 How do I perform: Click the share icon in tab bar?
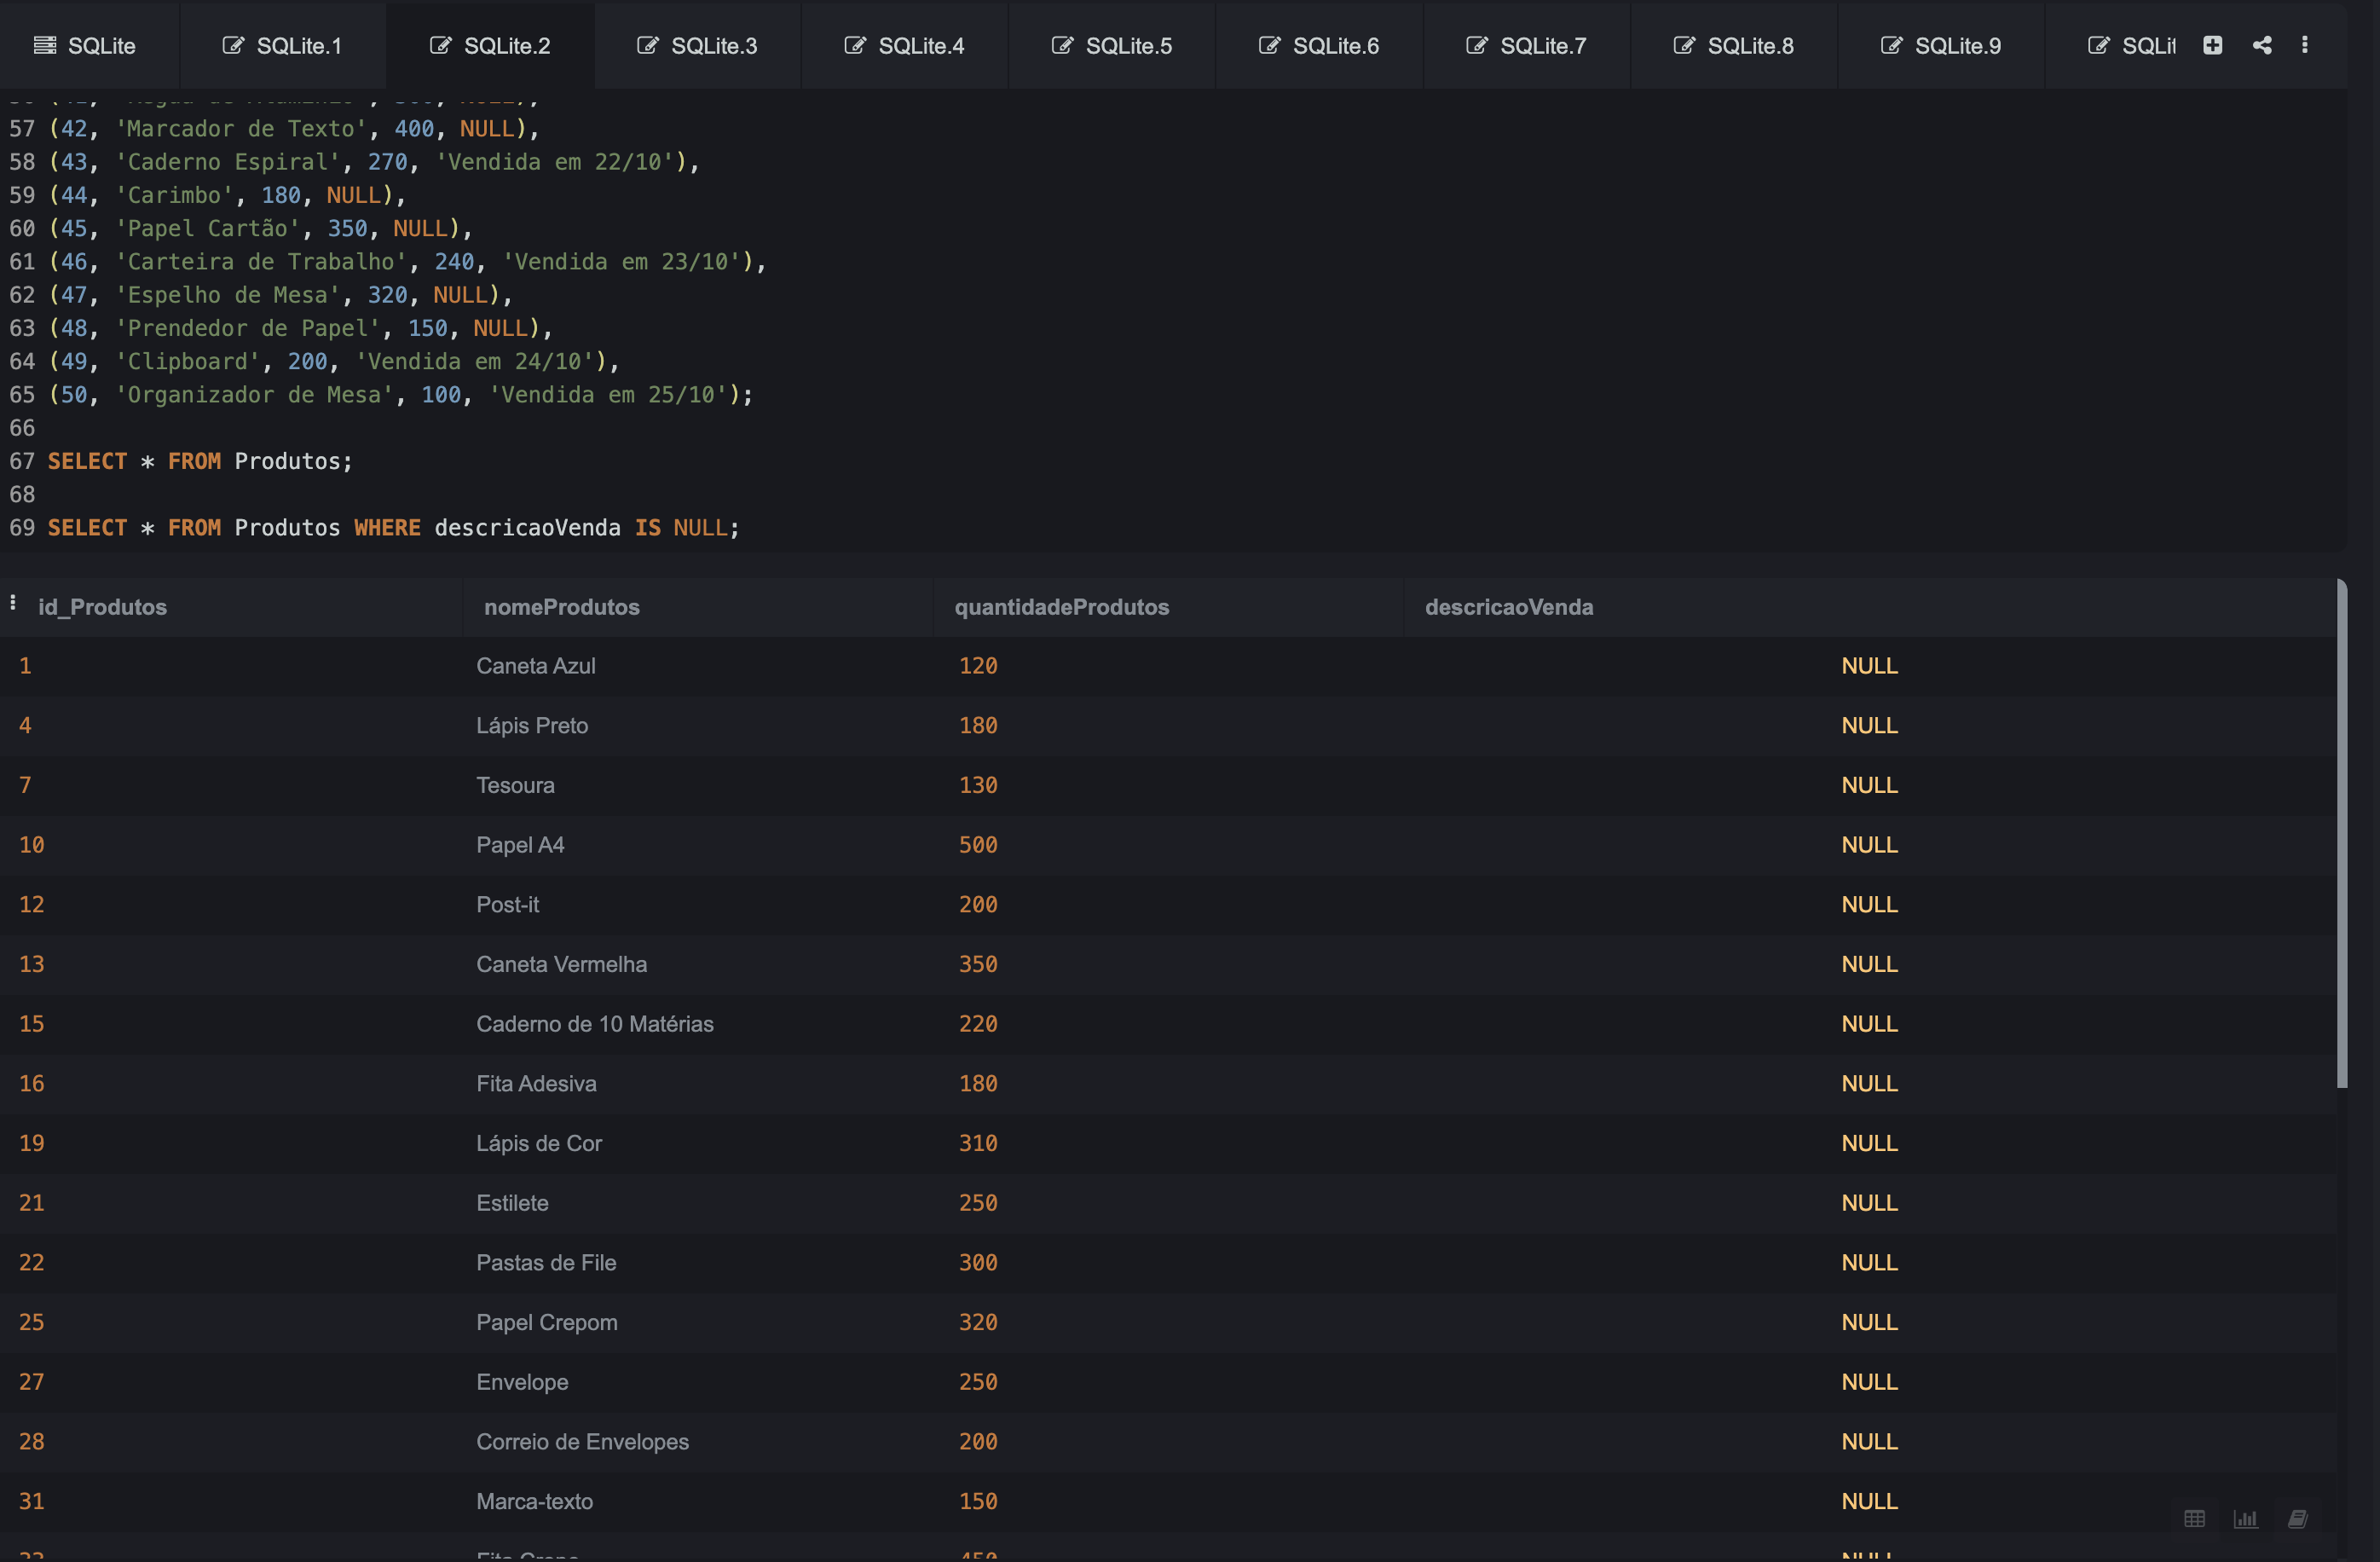point(2262,45)
